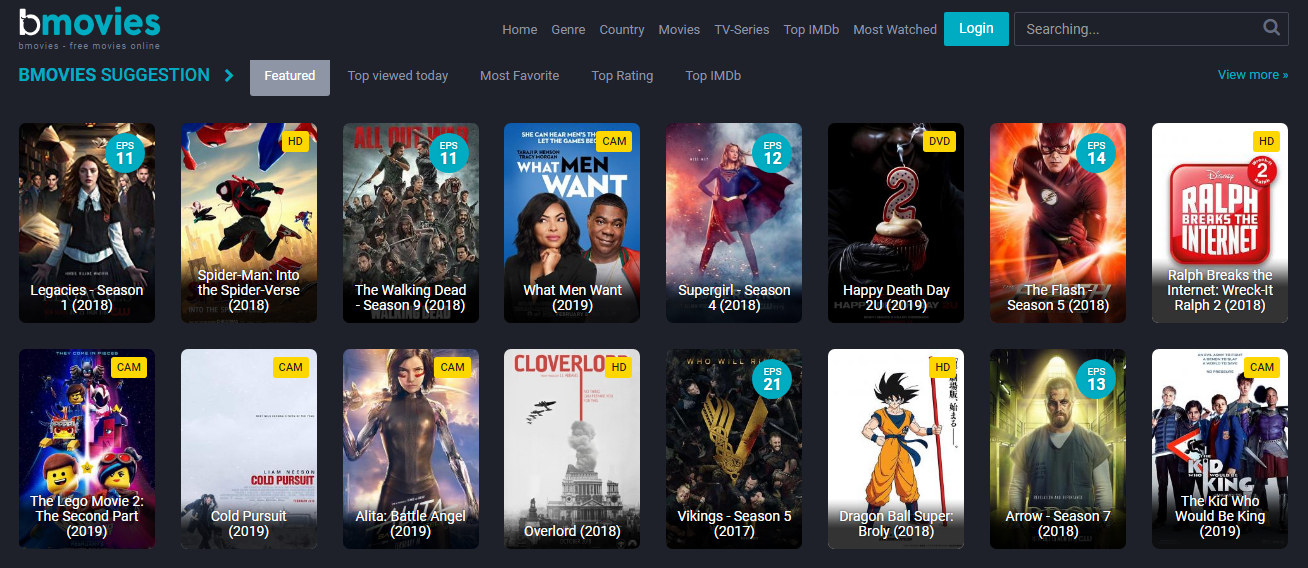Screen dimensions: 1308x568
Task: Click the arrow beside BMOVIES SUGGESTION
Action: coord(229,75)
